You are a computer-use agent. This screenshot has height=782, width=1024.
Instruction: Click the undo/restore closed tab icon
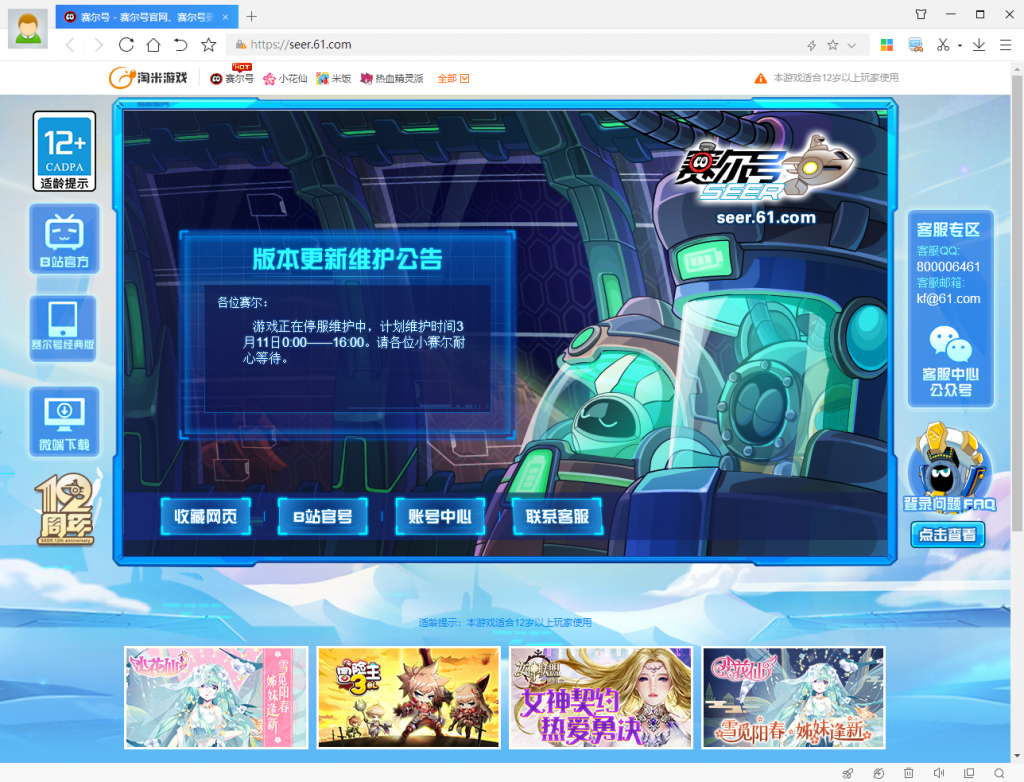(x=180, y=44)
